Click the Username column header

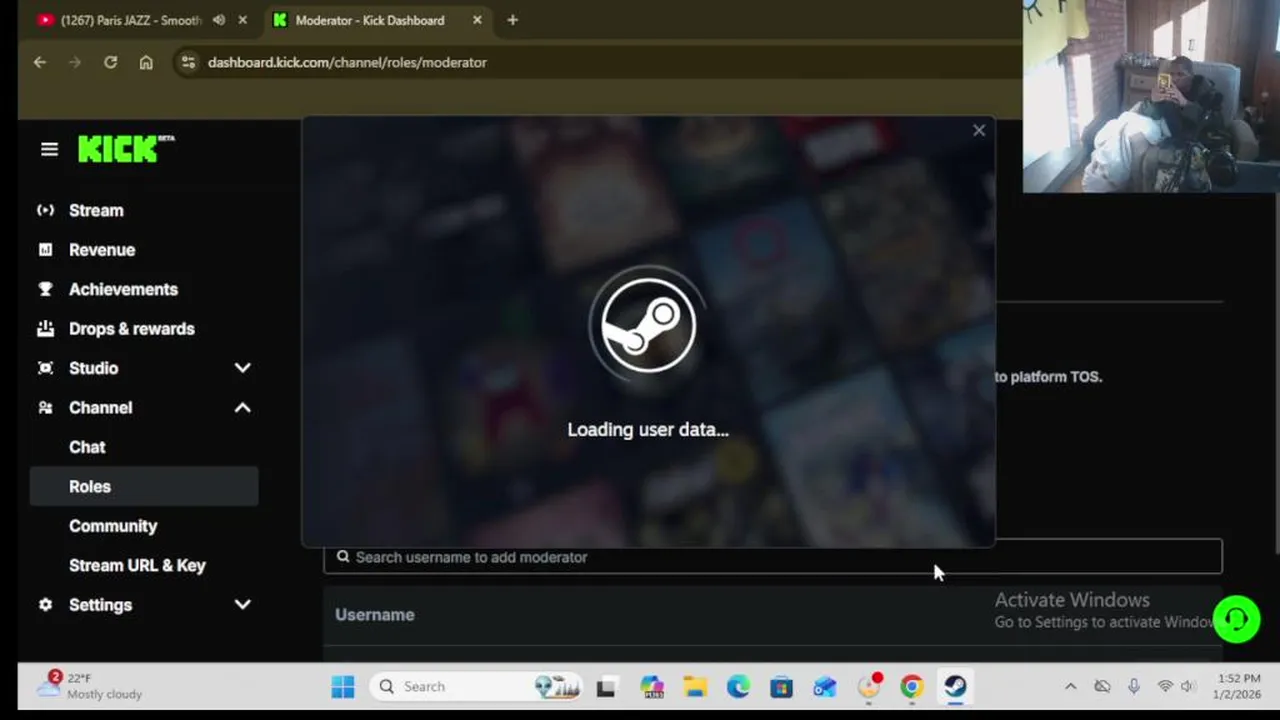click(374, 615)
